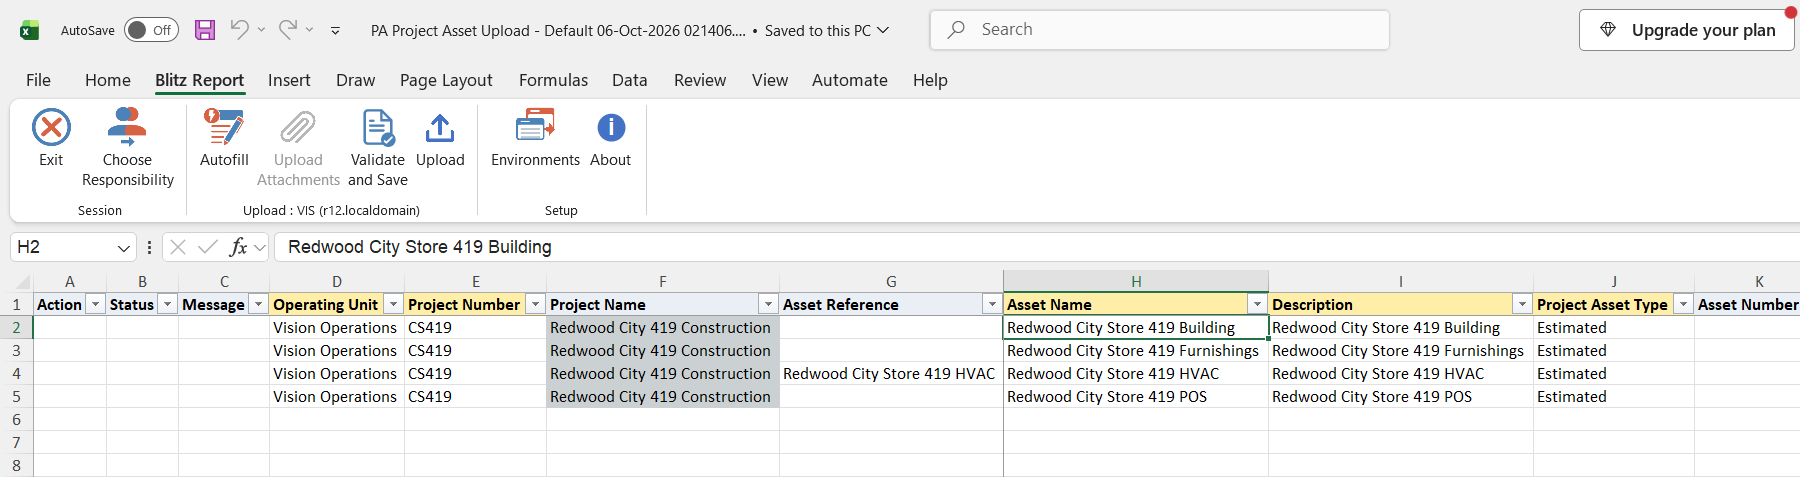The height and width of the screenshot is (477, 1800).
Task: Open the Message column filter dropdown
Action: pyautogui.click(x=258, y=304)
